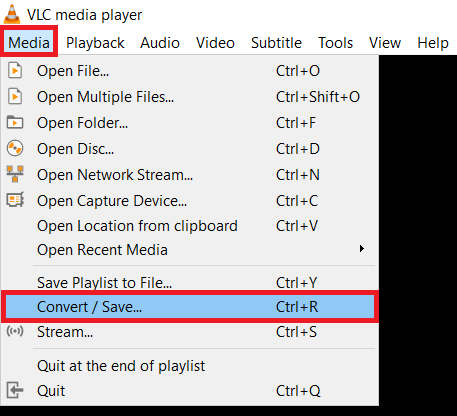Open the Help menu
Image resolution: width=457 pixels, height=416 pixels.
(433, 43)
